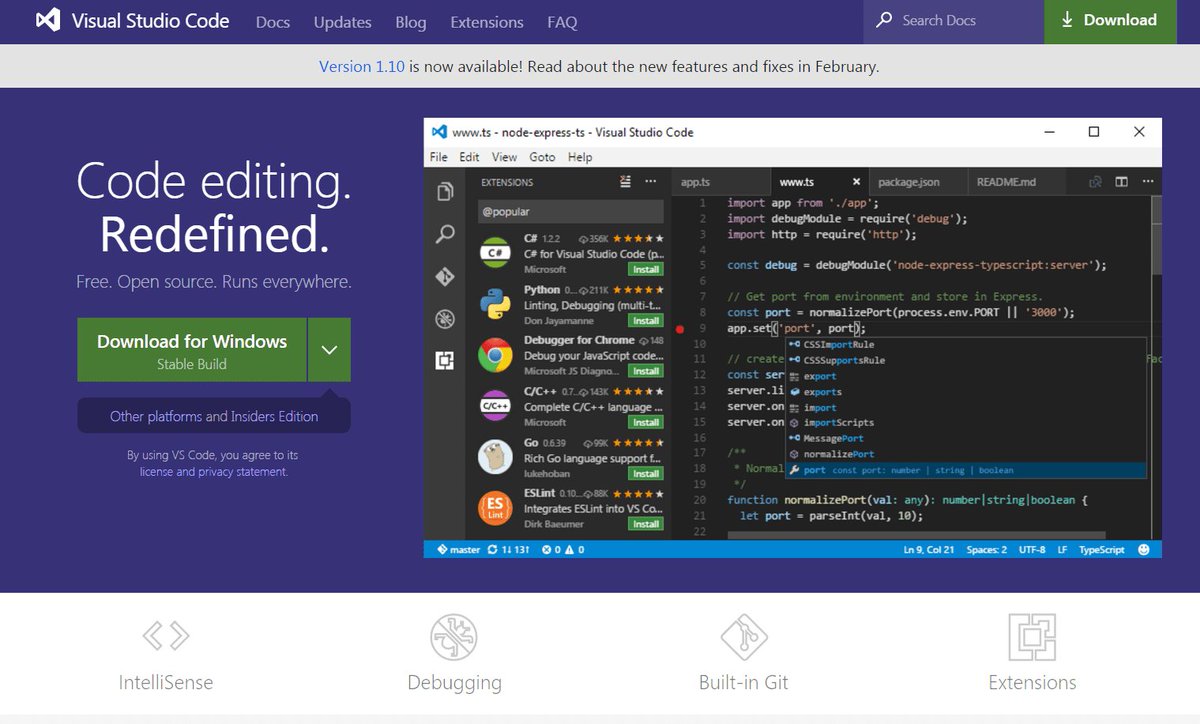Open the Explorer icon in activity bar
Image resolution: width=1200 pixels, height=724 pixels.
[x=445, y=192]
